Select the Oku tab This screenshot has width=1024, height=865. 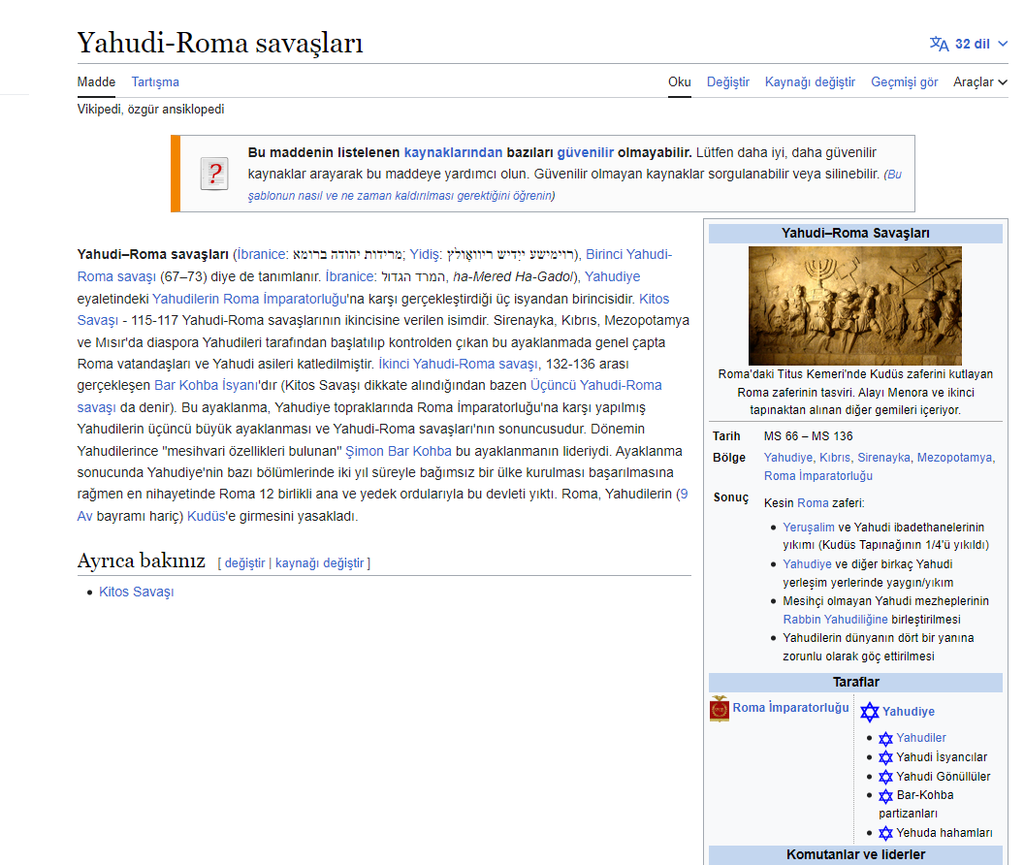(679, 82)
